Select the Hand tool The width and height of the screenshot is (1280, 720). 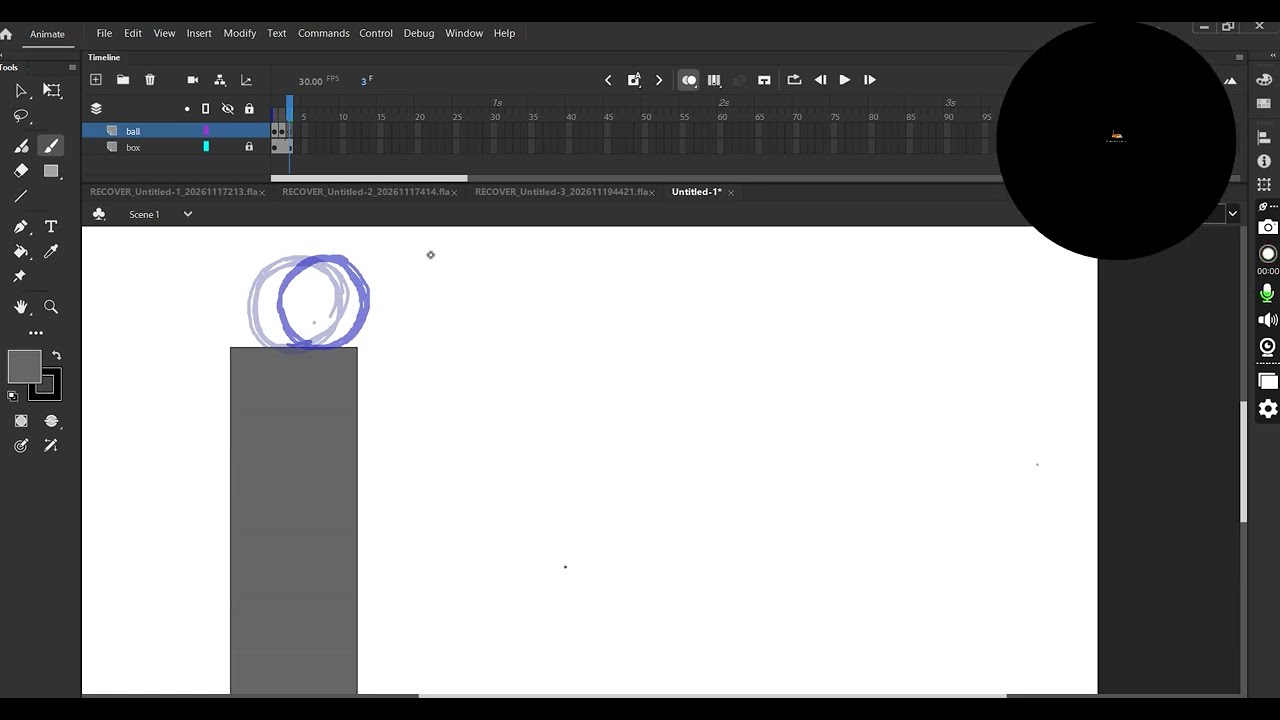(21, 307)
